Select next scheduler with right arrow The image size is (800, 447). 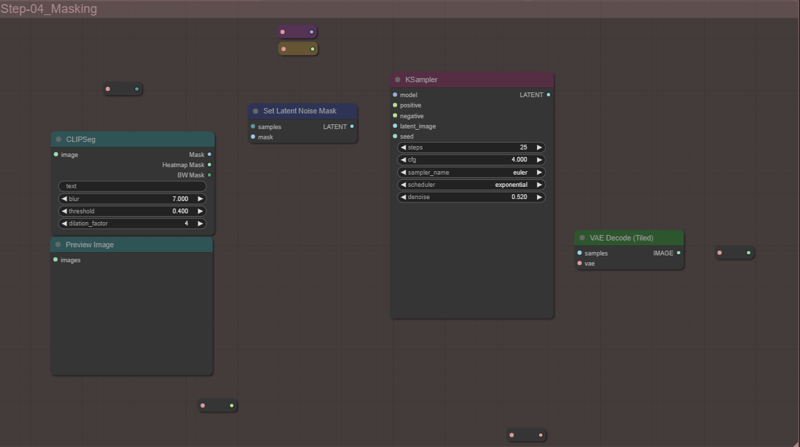coord(539,185)
